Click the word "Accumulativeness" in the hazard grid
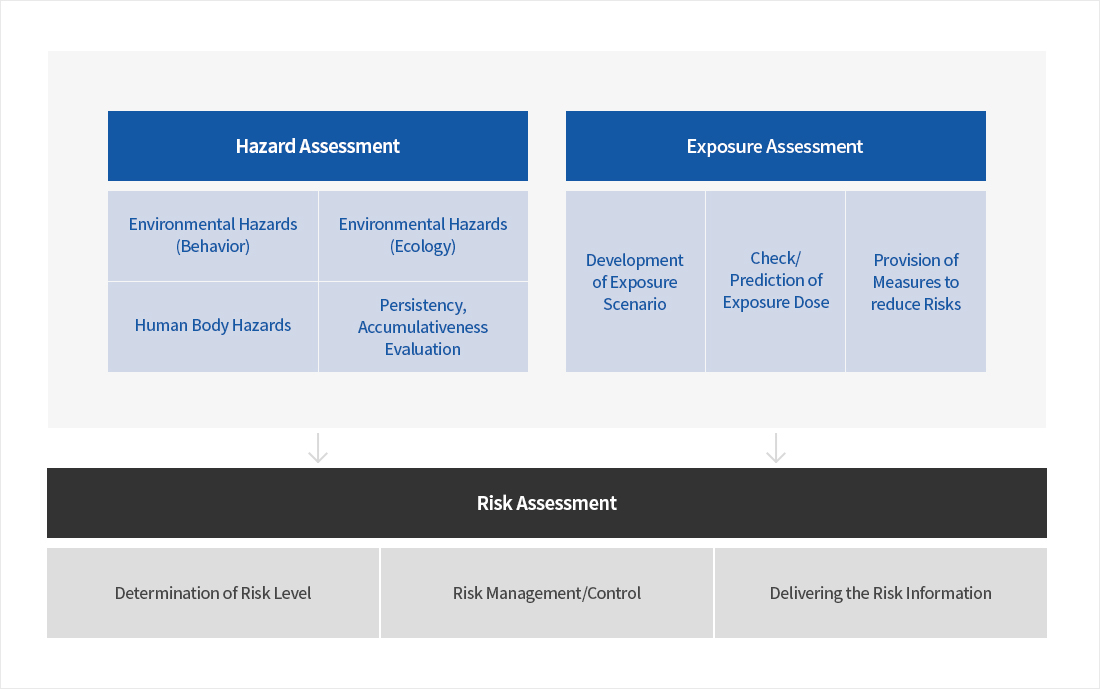Screen dimensions: 1100x689 pyautogui.click(x=423, y=327)
